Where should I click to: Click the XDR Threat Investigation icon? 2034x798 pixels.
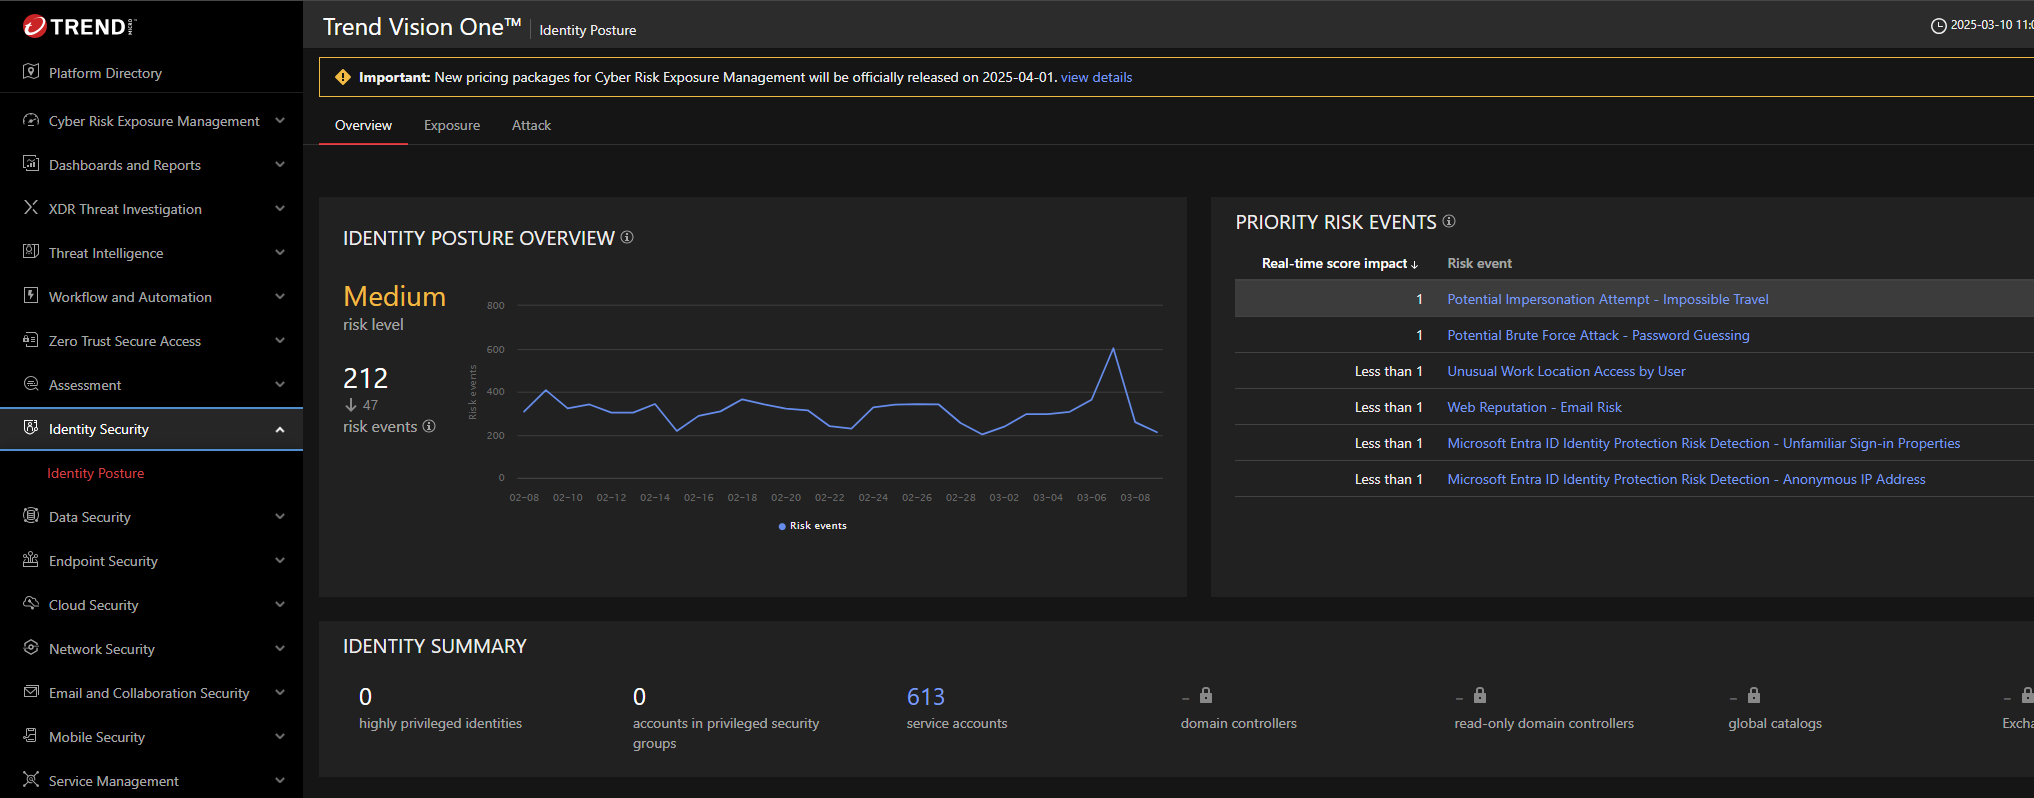pyautogui.click(x=31, y=208)
